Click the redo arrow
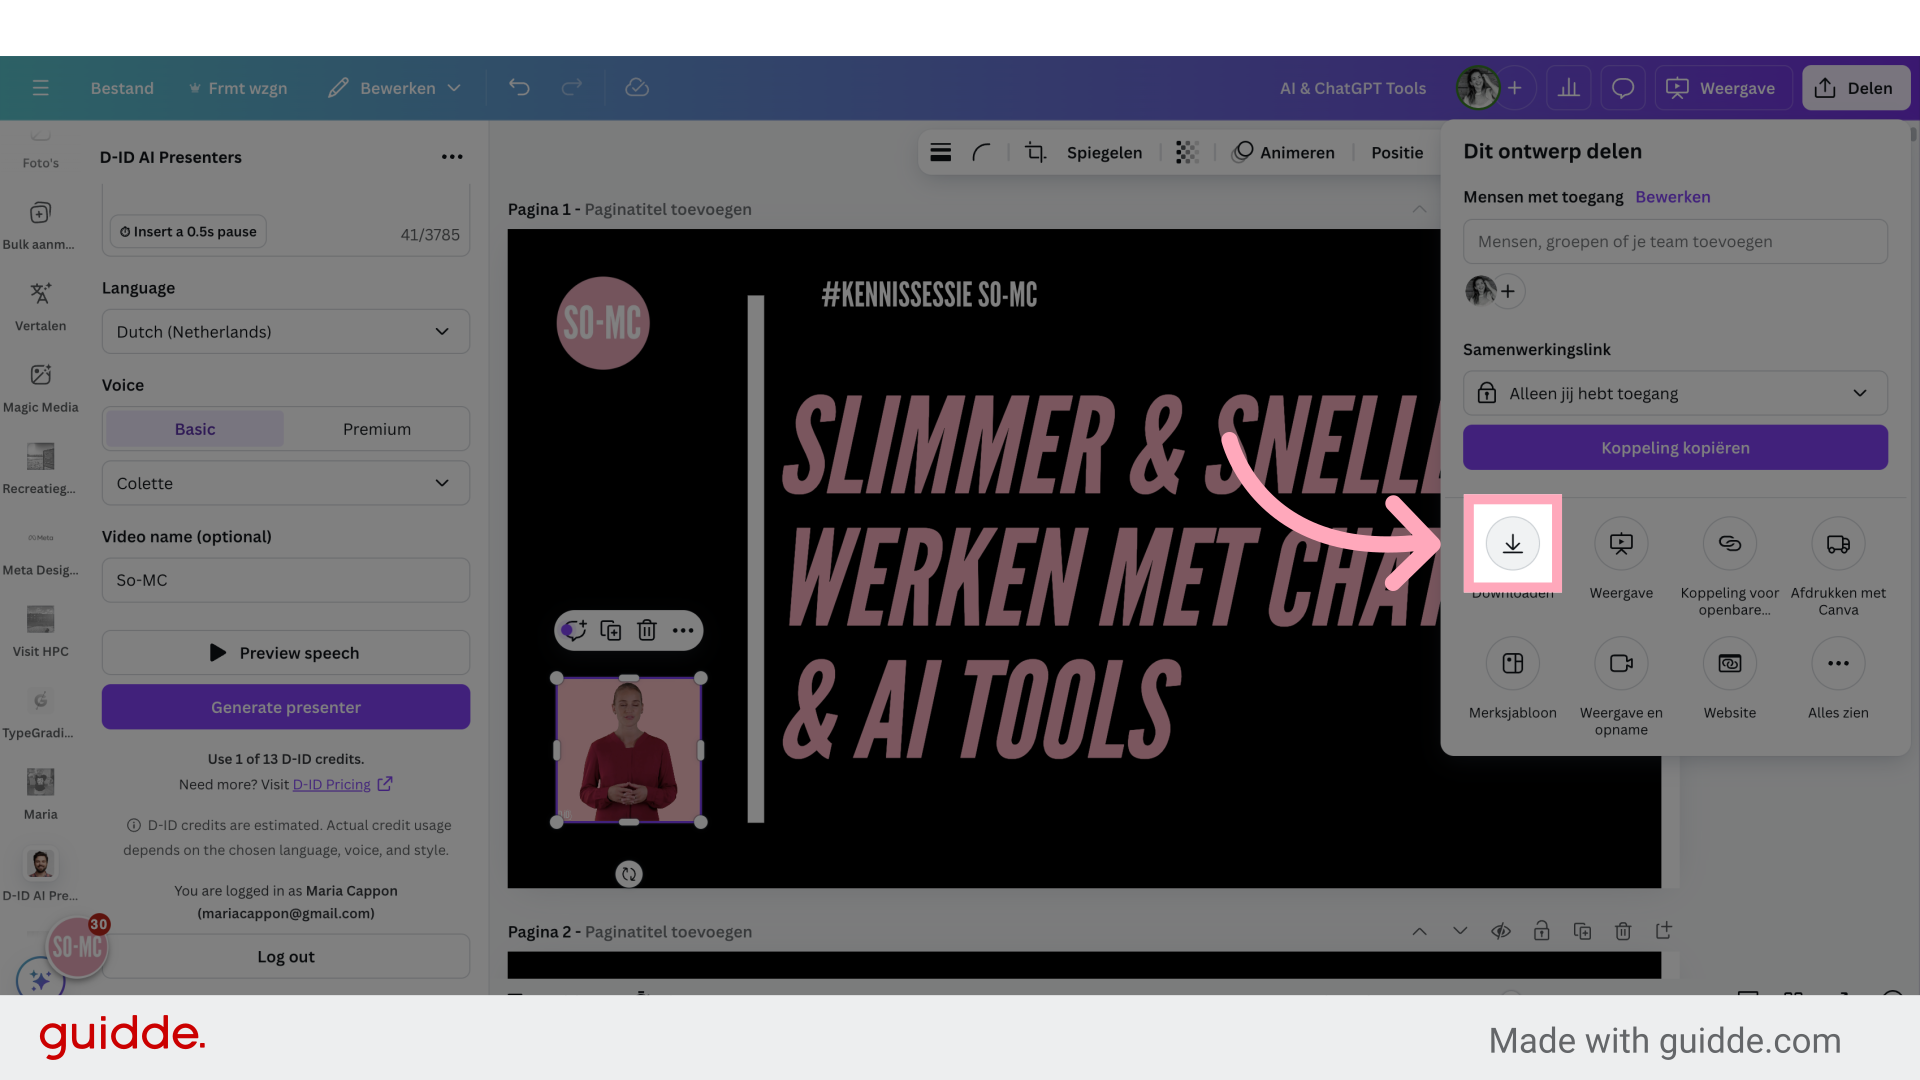Viewport: 1920px width, 1080px height. click(572, 88)
